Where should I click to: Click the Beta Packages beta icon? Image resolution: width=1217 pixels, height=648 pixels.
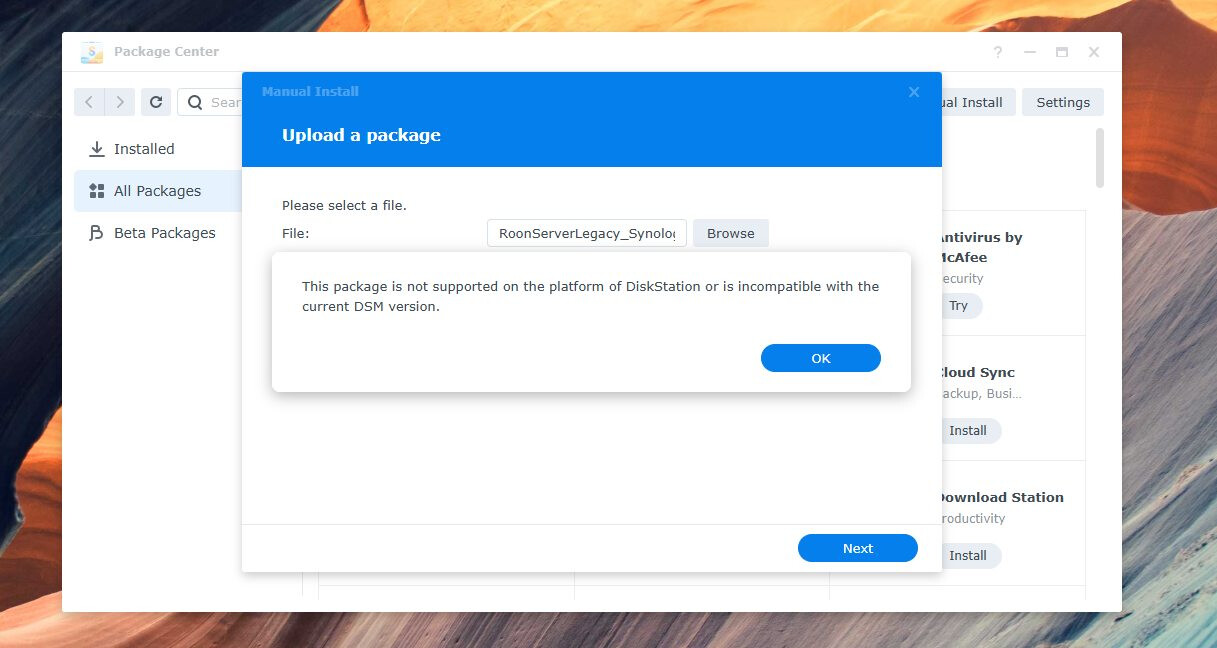pyautogui.click(x=95, y=232)
